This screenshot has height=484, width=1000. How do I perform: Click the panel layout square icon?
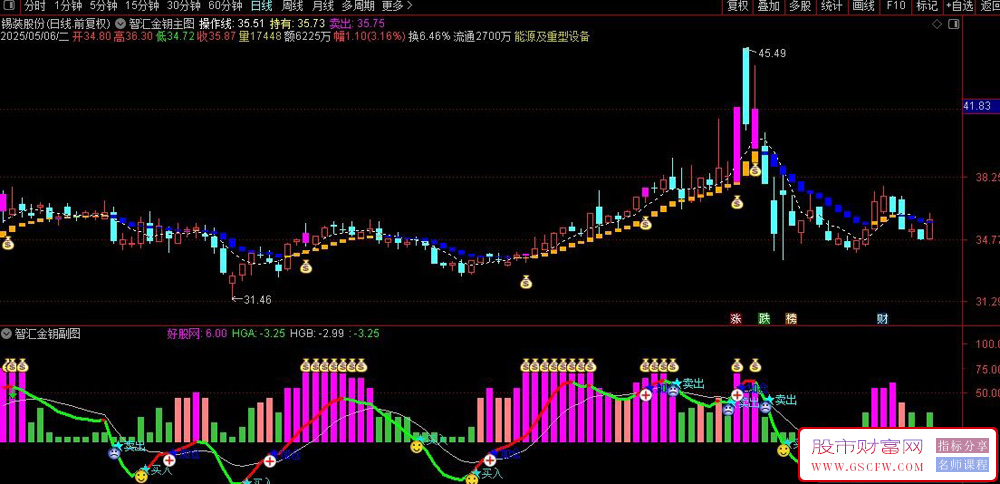[953, 24]
